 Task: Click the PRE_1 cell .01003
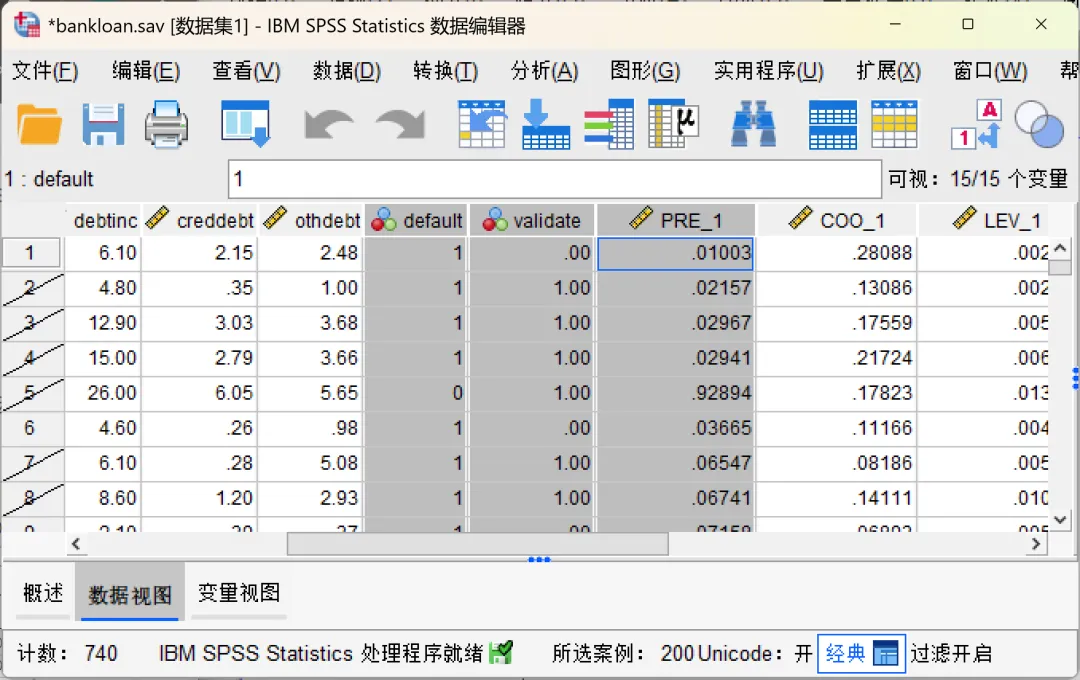click(x=676, y=253)
